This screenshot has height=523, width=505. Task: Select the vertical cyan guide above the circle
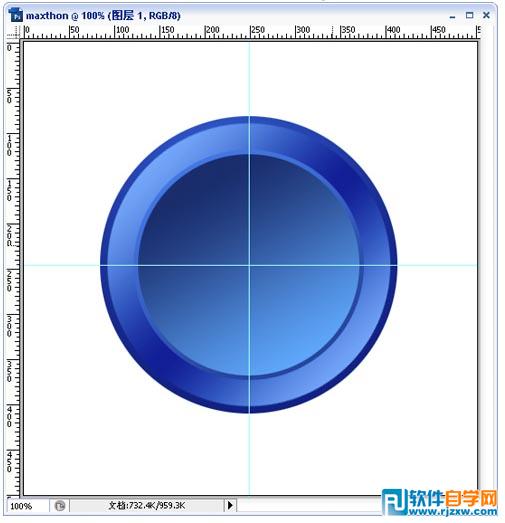click(249, 79)
